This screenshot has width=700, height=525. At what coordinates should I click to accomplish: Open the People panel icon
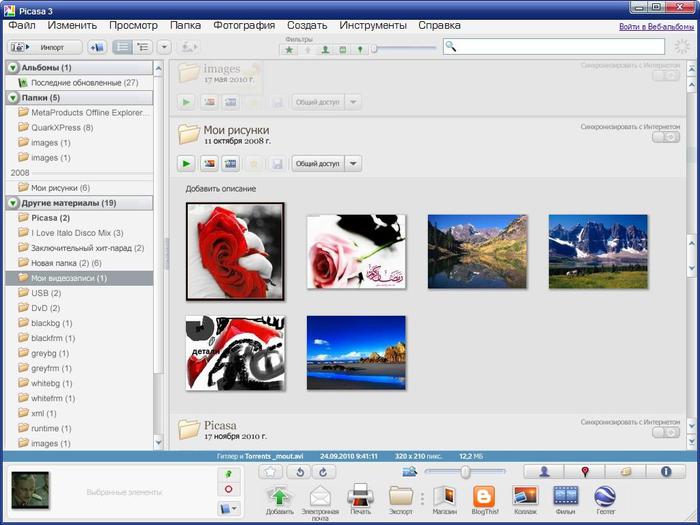(544, 471)
